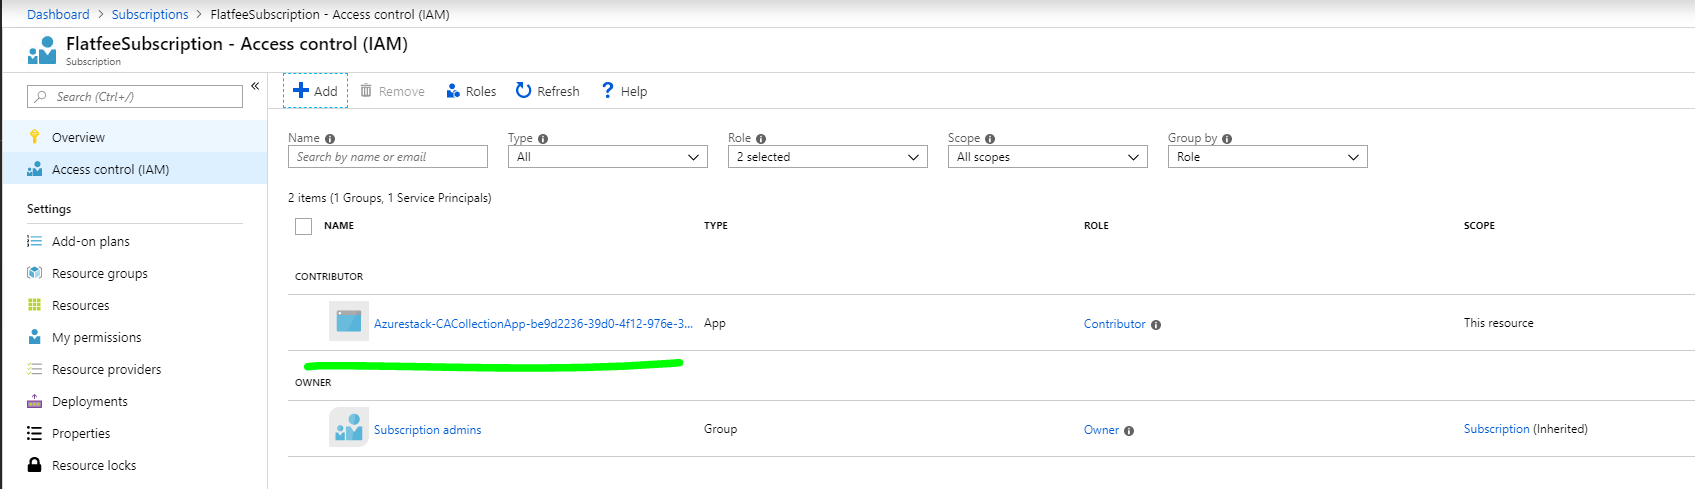
Task: Click the Deployments upload icon
Action: tap(34, 401)
